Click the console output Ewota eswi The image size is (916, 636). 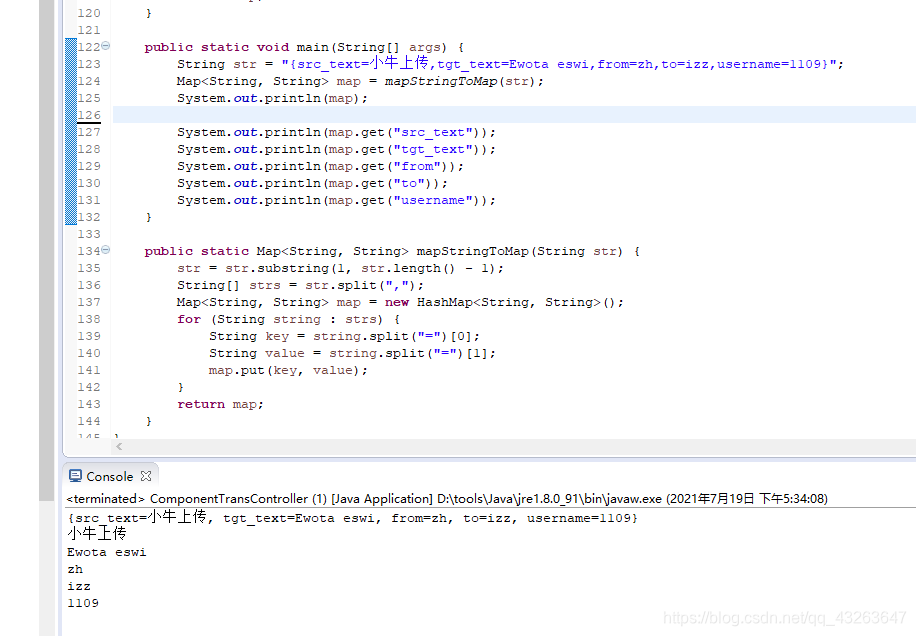106,552
